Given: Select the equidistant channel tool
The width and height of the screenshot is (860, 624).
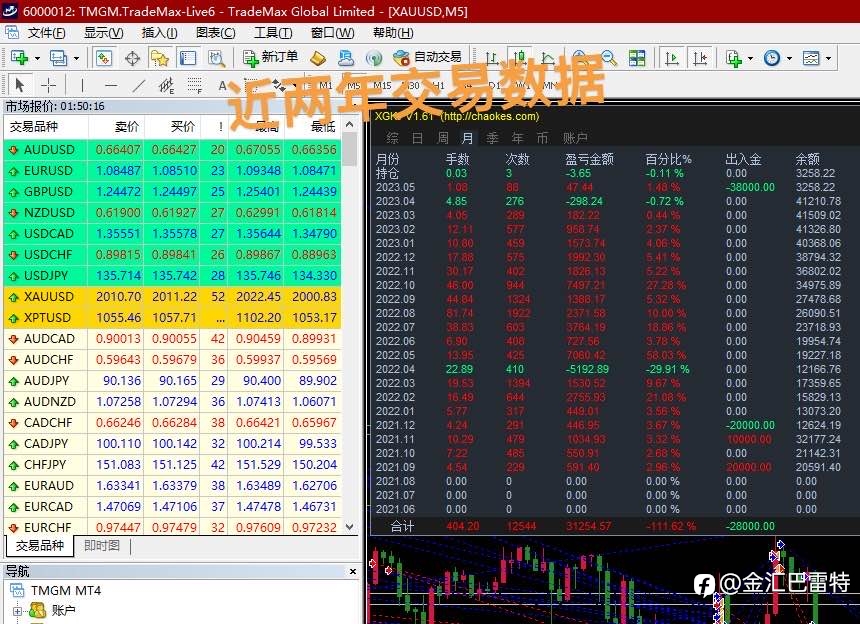Looking at the screenshot, I should click(166, 85).
